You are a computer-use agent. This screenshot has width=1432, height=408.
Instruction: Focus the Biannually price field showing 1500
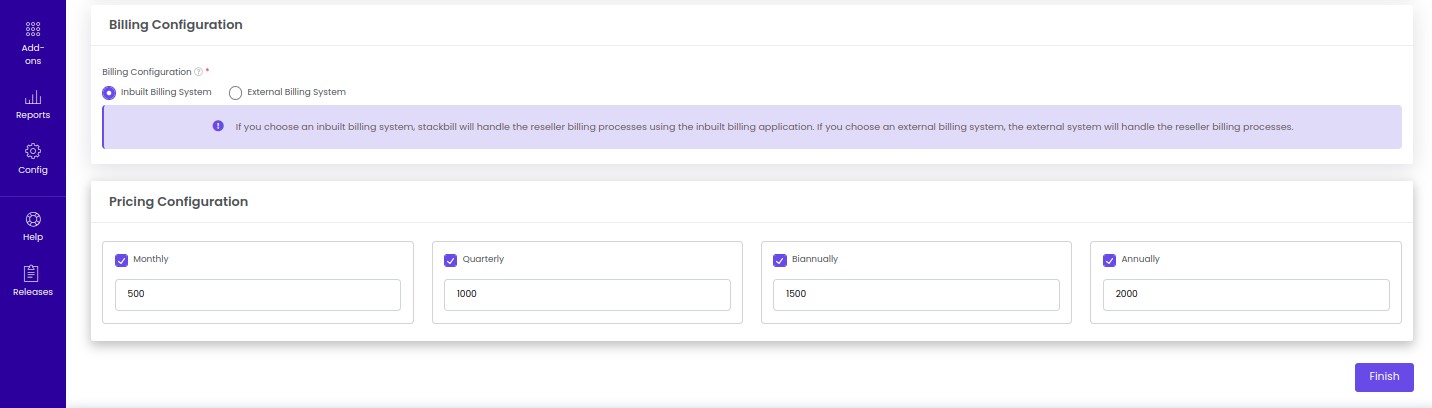pyautogui.click(x=916, y=295)
